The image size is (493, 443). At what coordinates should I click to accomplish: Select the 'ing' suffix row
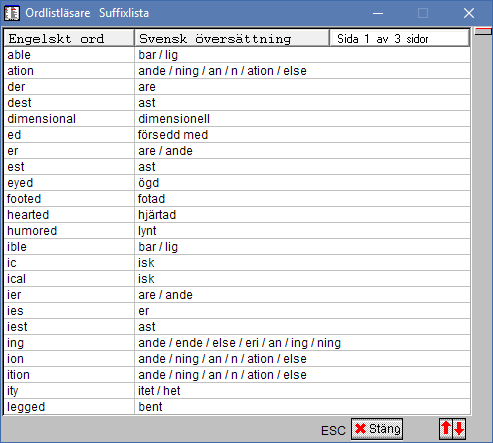coord(237,343)
